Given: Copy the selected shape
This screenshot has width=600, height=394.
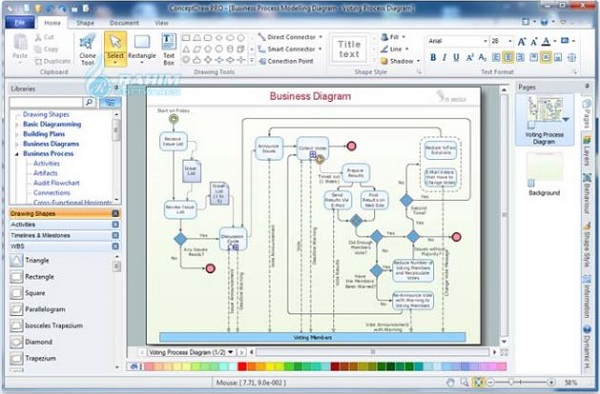Looking at the screenshot, I should (46, 49).
